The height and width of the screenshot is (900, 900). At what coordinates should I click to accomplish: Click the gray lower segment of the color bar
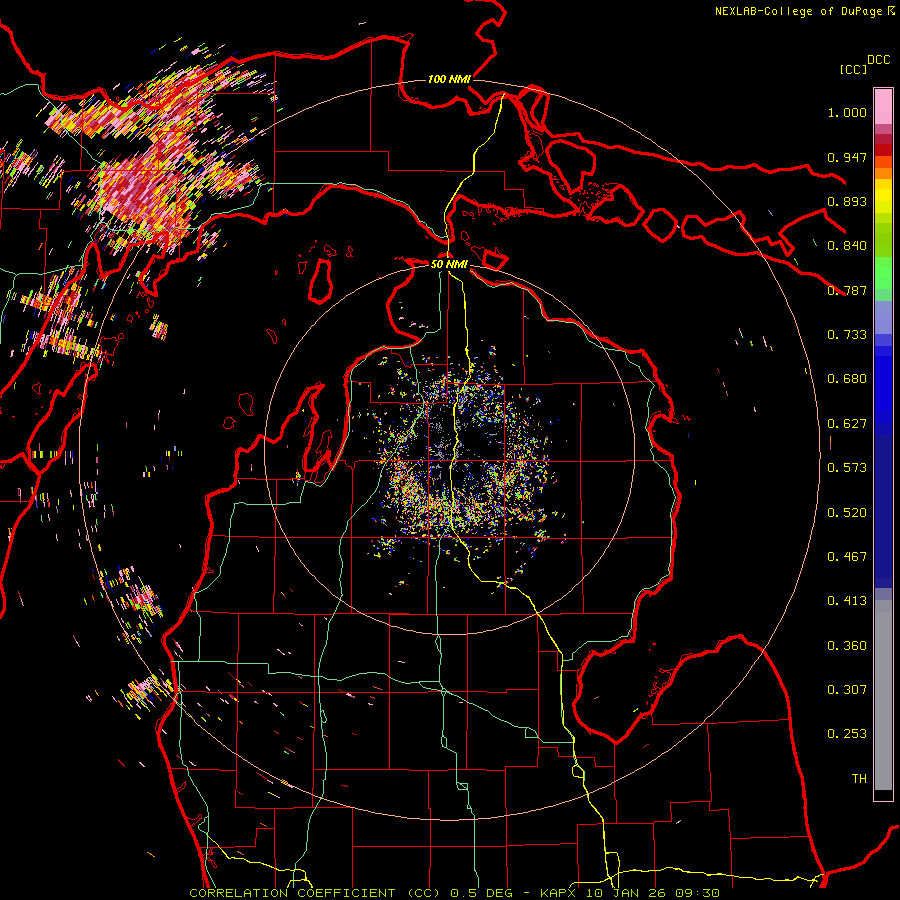pos(883,695)
